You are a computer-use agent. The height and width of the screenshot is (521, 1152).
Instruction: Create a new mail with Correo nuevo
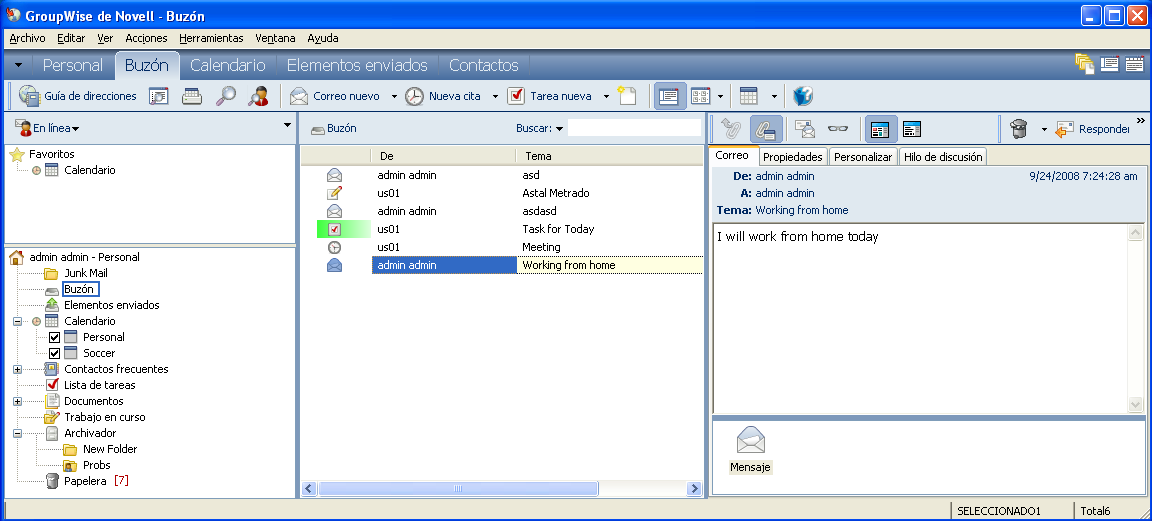coord(334,96)
